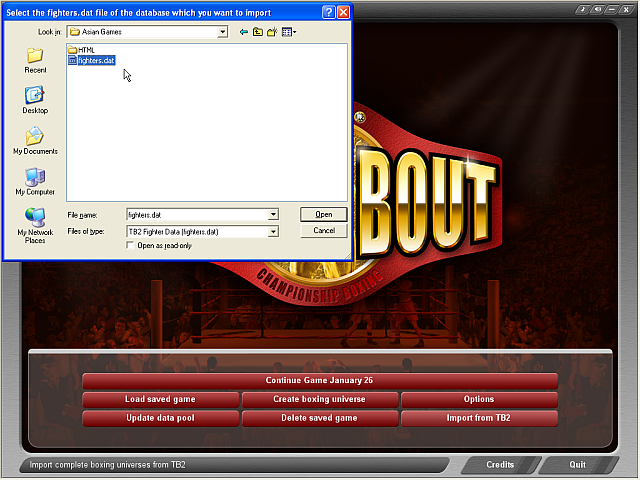Select the fighters.dat file

92,60
